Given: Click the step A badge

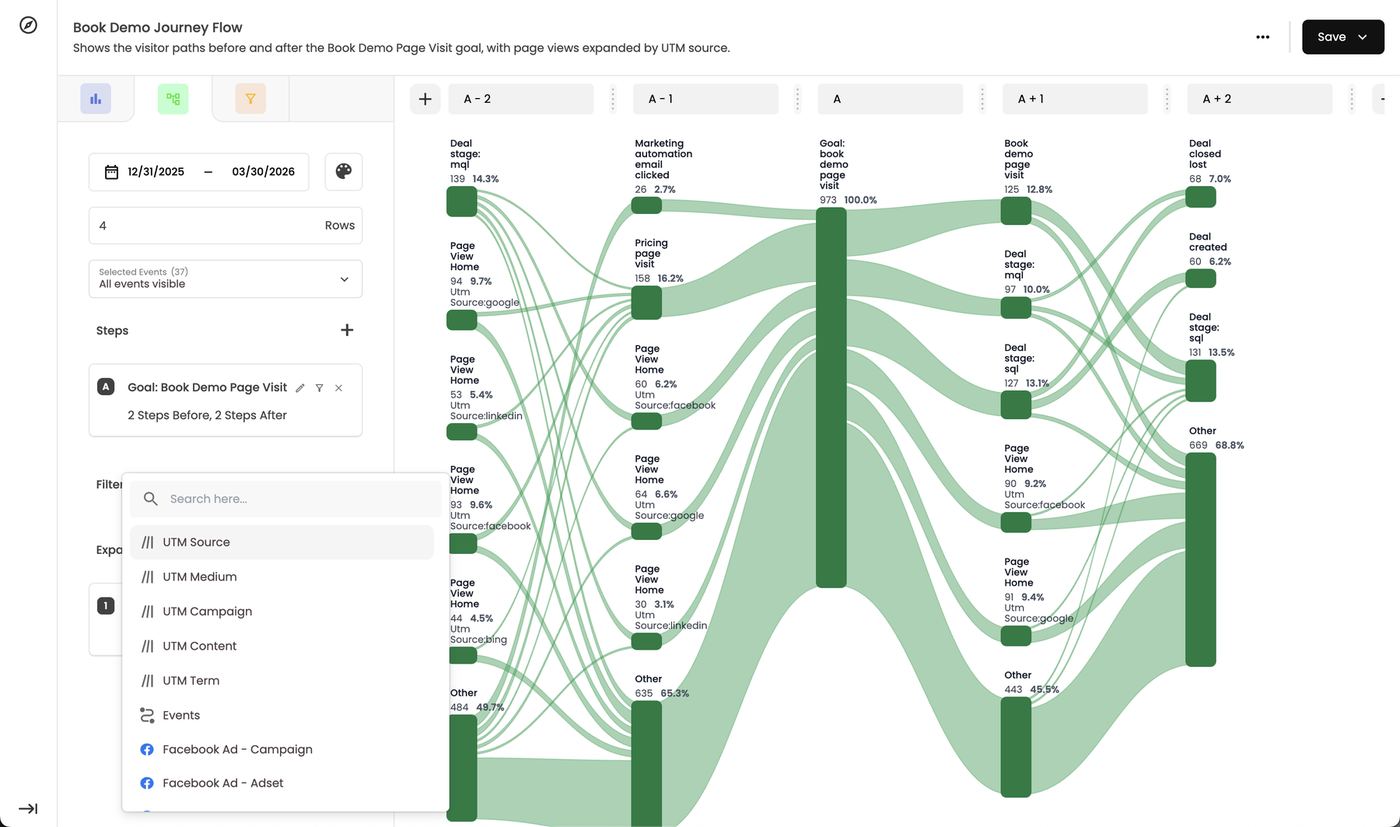Looking at the screenshot, I should 106,387.
